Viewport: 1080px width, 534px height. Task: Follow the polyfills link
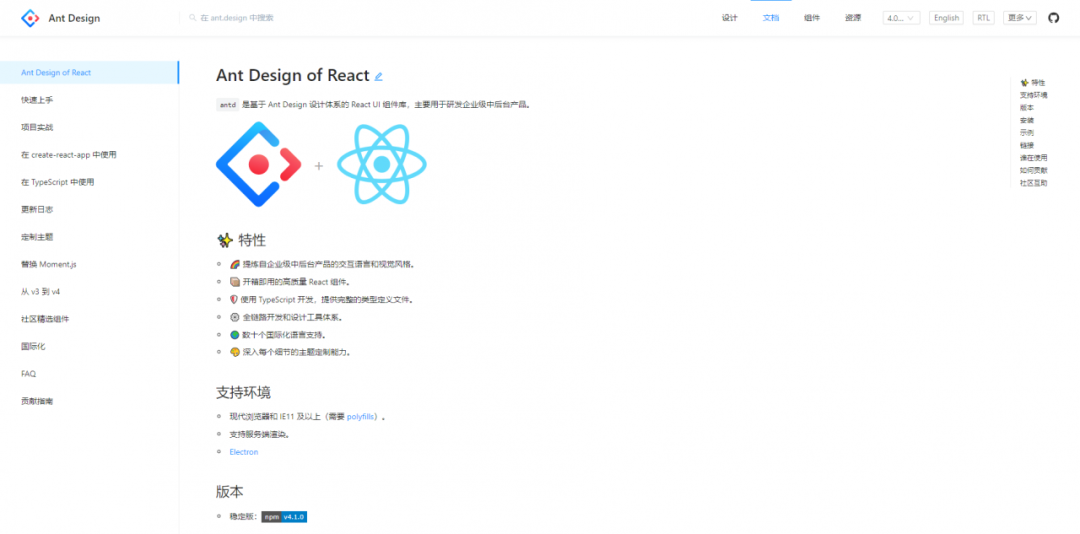pos(362,417)
